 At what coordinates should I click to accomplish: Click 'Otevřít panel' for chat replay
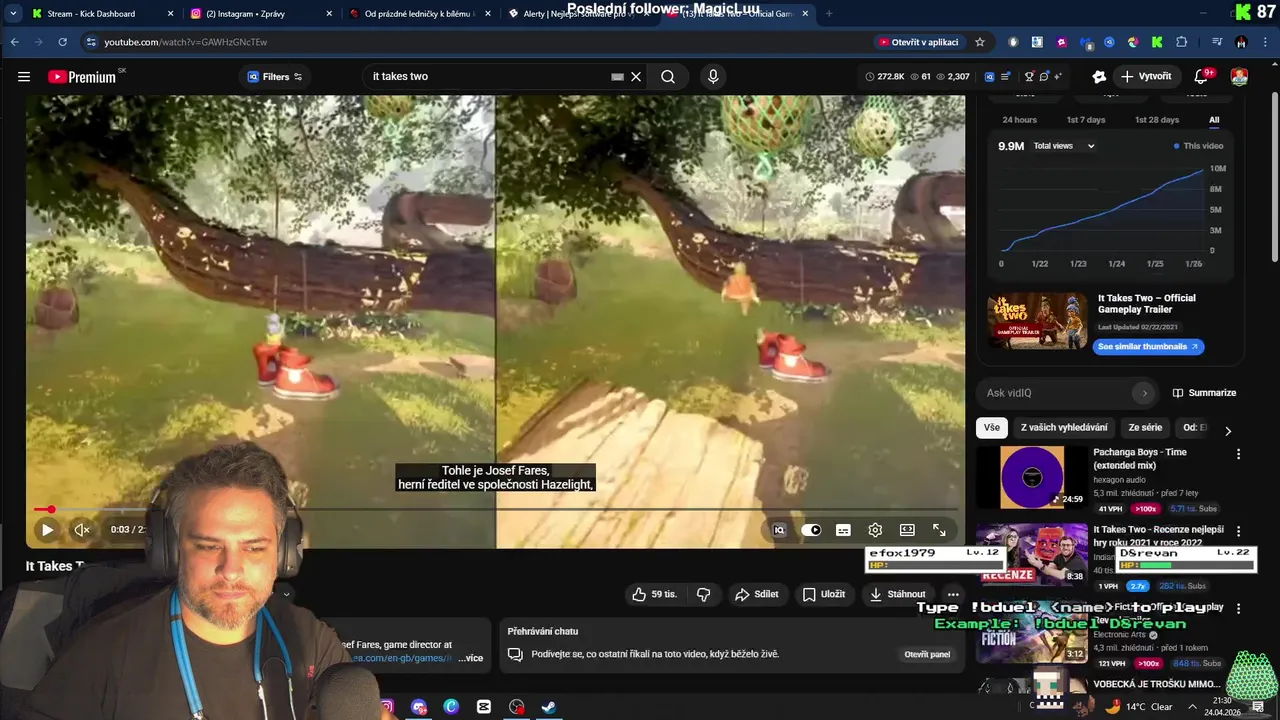[x=927, y=654]
